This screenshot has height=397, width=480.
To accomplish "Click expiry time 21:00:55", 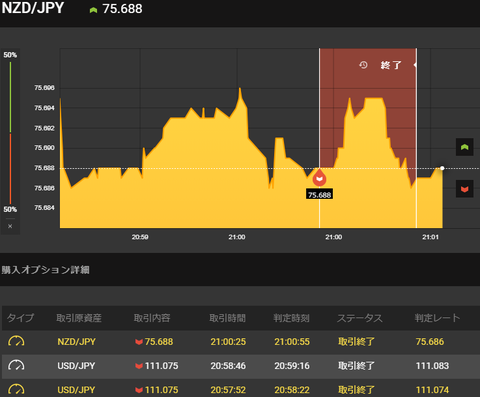I will tap(292, 342).
